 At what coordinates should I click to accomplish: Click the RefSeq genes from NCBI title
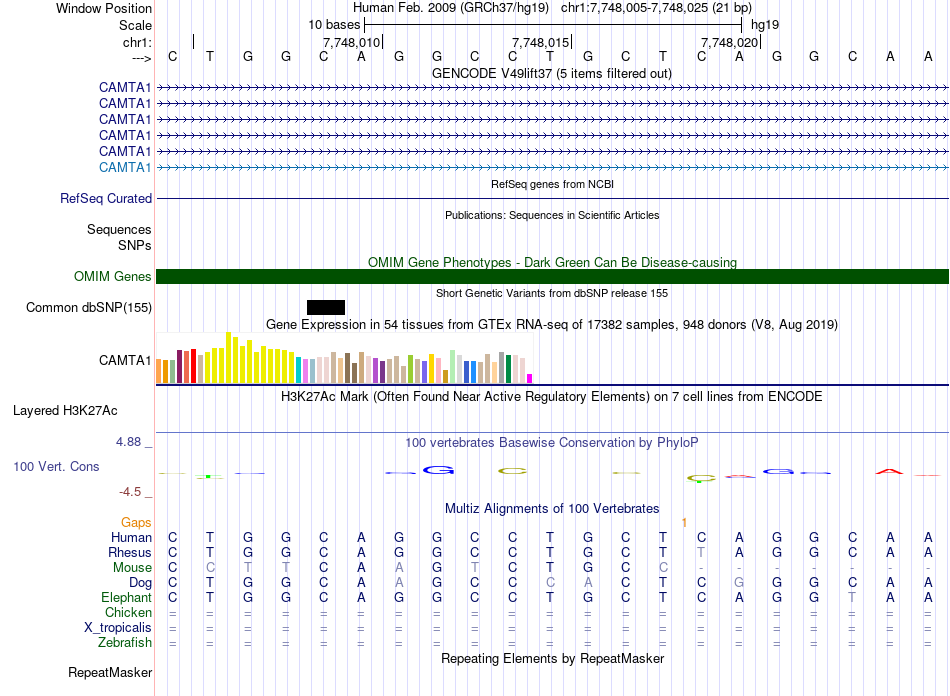point(552,184)
